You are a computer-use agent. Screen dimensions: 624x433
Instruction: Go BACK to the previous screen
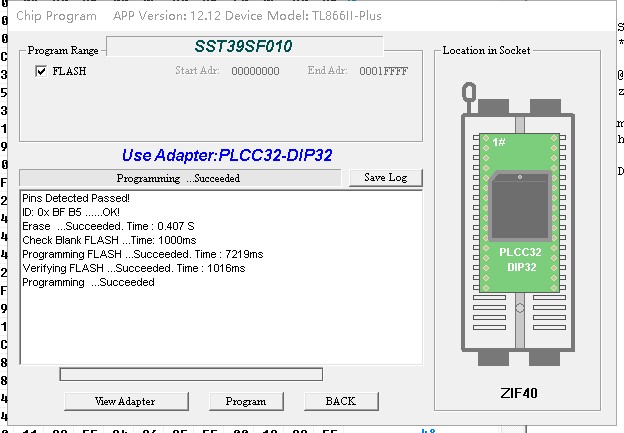click(340, 401)
